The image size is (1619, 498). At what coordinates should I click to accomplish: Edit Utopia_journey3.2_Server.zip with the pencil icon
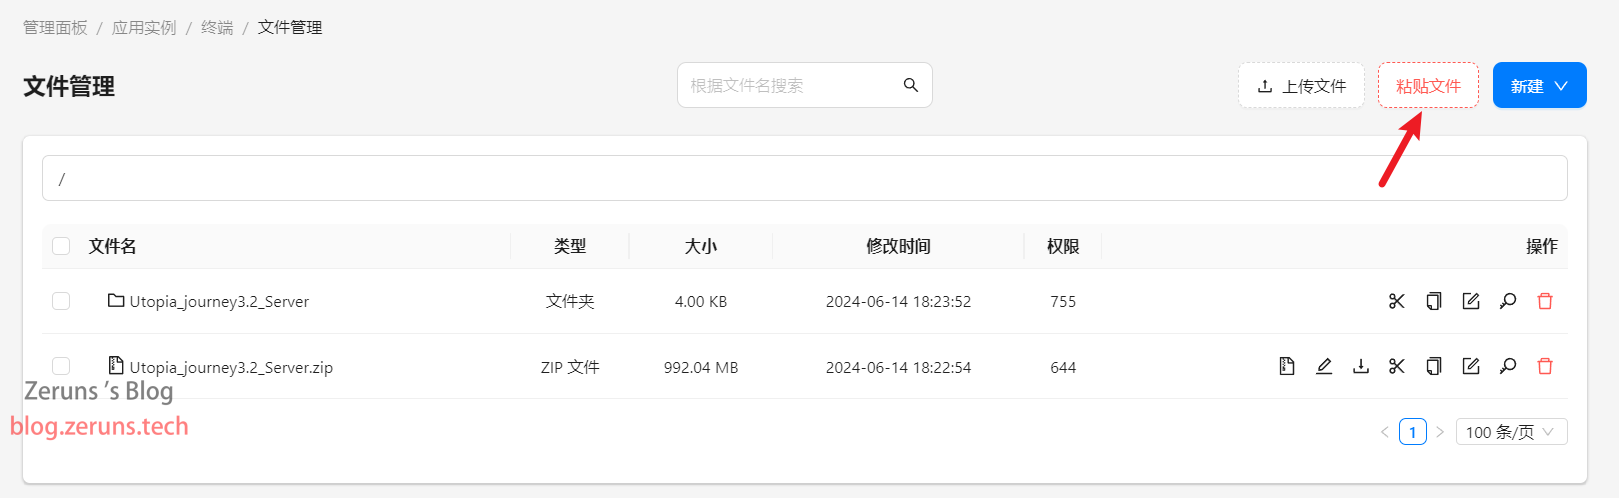pyautogui.click(x=1324, y=367)
